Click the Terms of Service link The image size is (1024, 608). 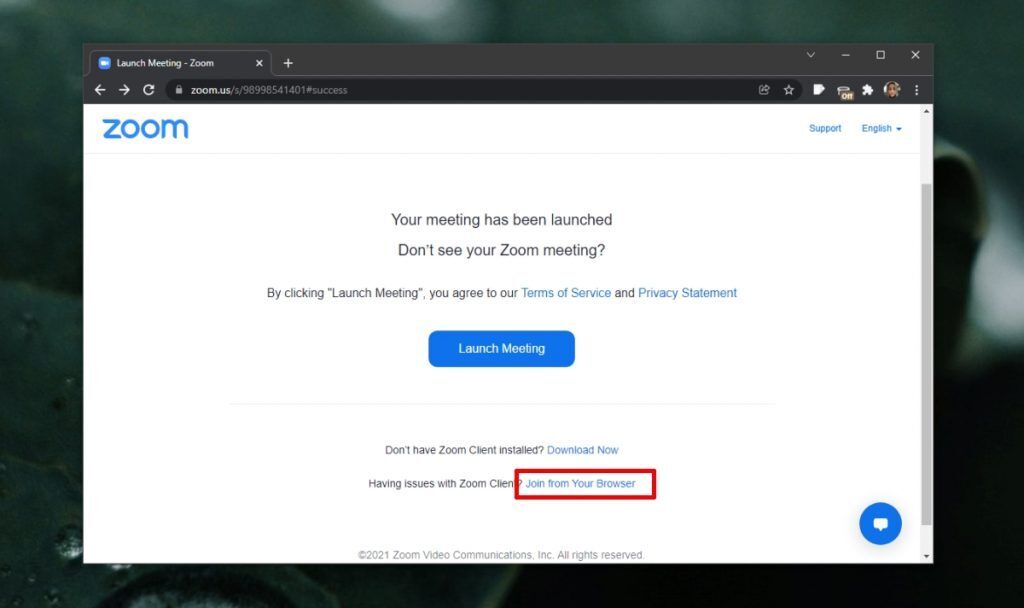566,292
